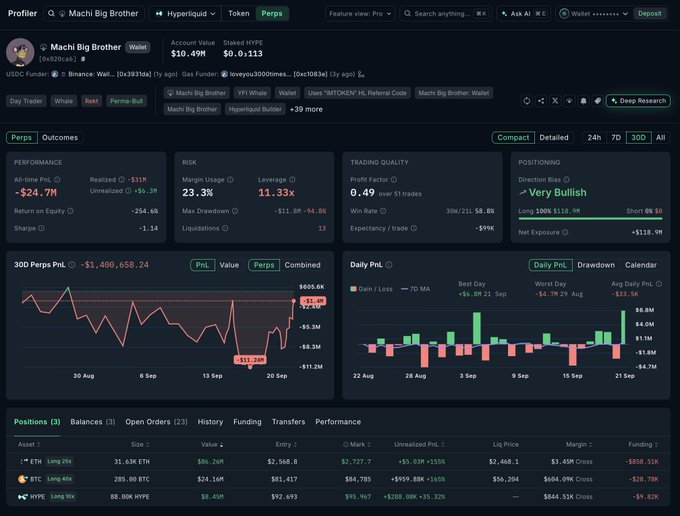Viewport: 680px width, 516px height.
Task: Click info icon next to Max Drawdown
Action: coord(235,211)
